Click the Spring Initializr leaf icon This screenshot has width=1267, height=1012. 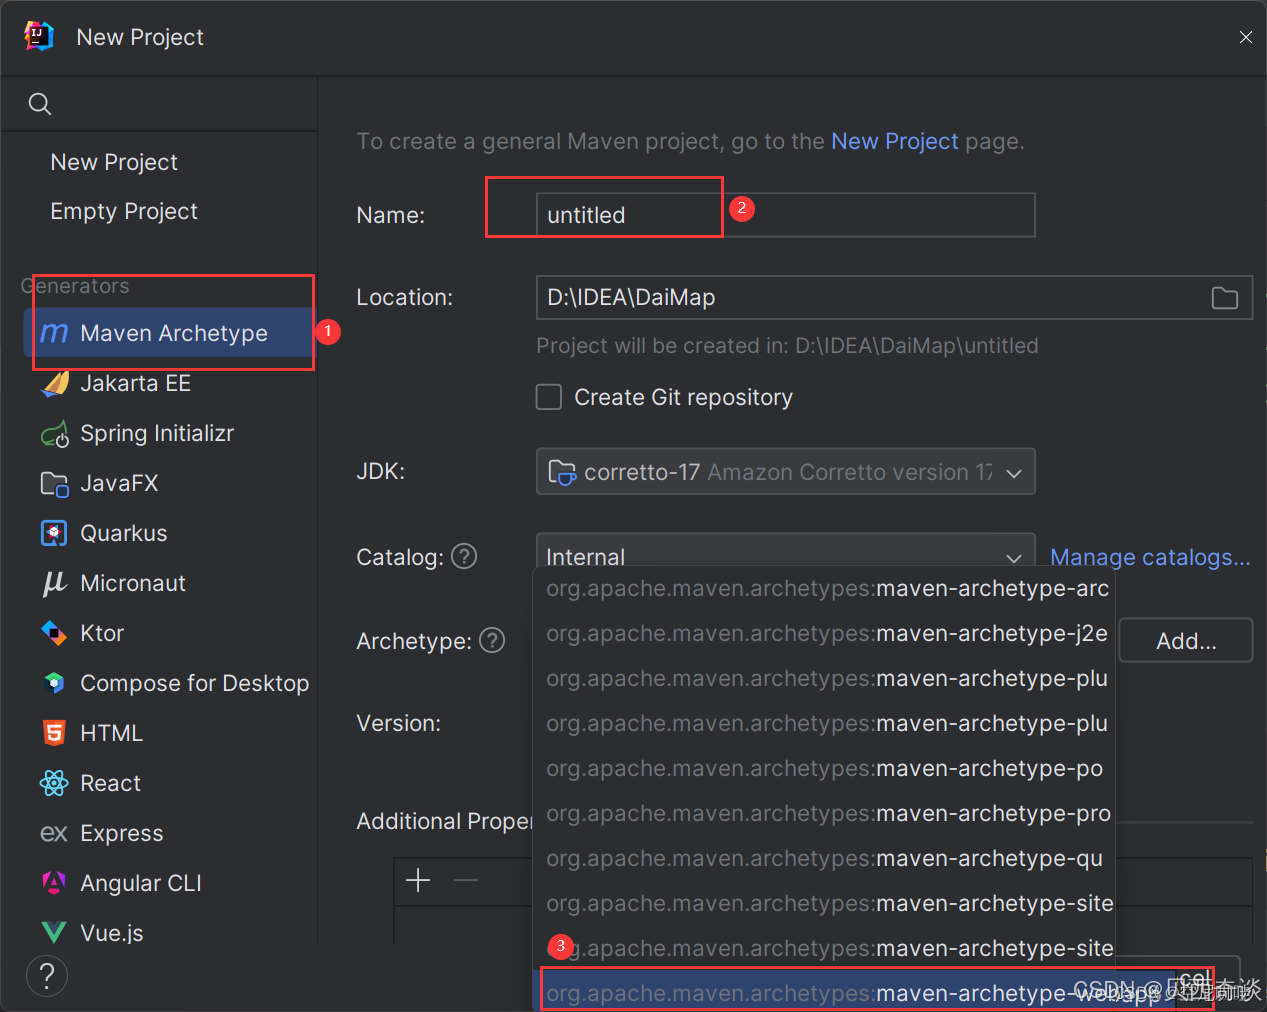coord(55,434)
